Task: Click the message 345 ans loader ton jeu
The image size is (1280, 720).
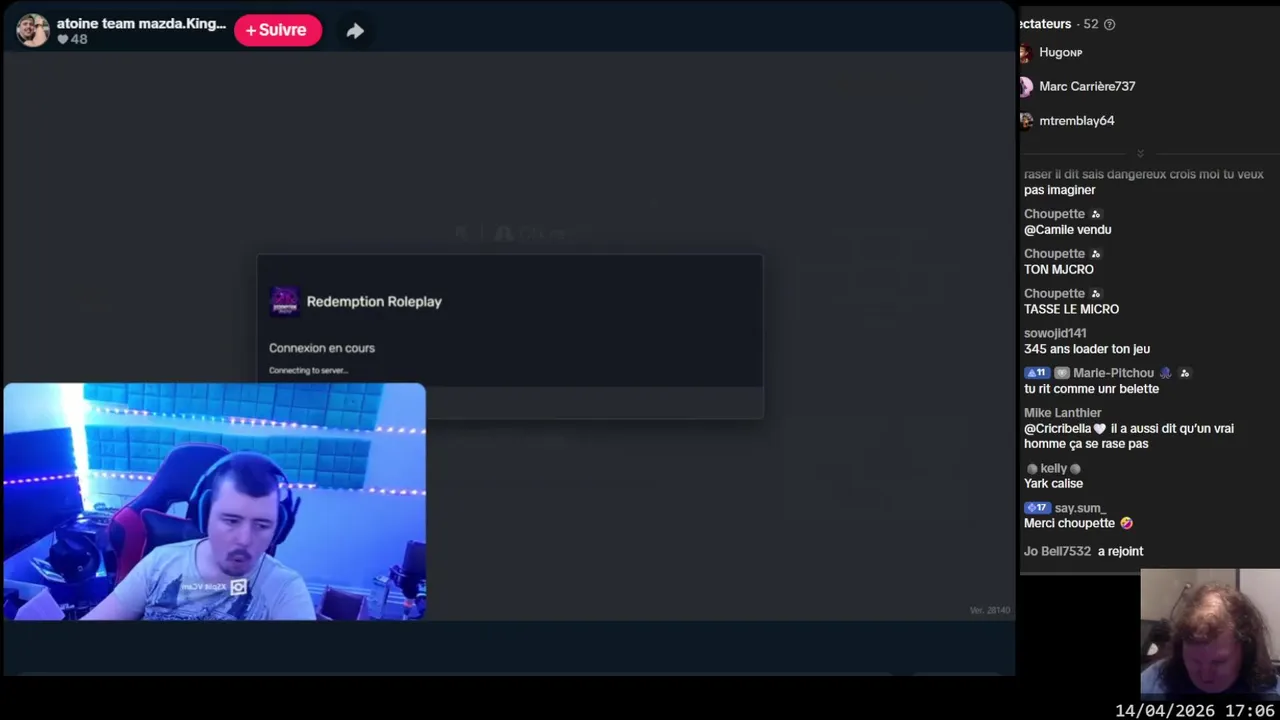Action: click(1087, 349)
